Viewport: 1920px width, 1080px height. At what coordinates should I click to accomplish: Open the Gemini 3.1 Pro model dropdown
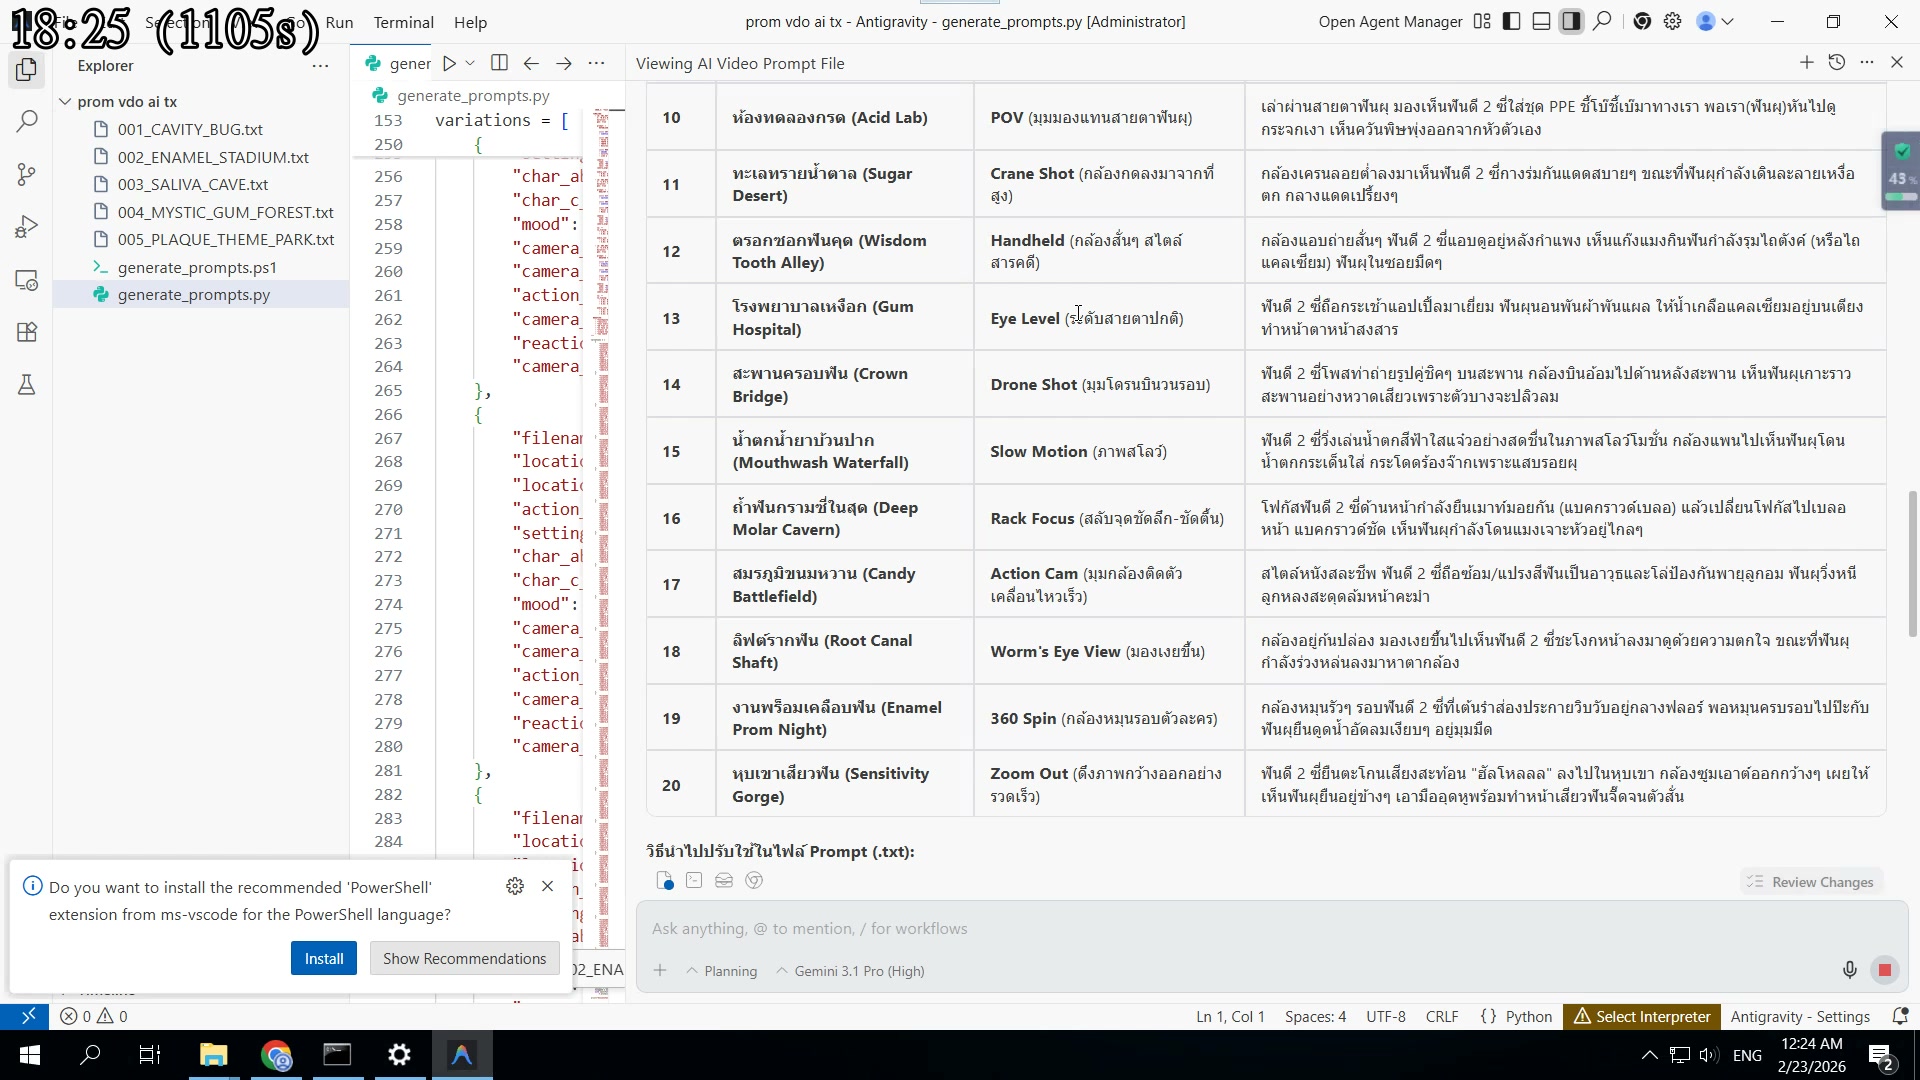(858, 971)
